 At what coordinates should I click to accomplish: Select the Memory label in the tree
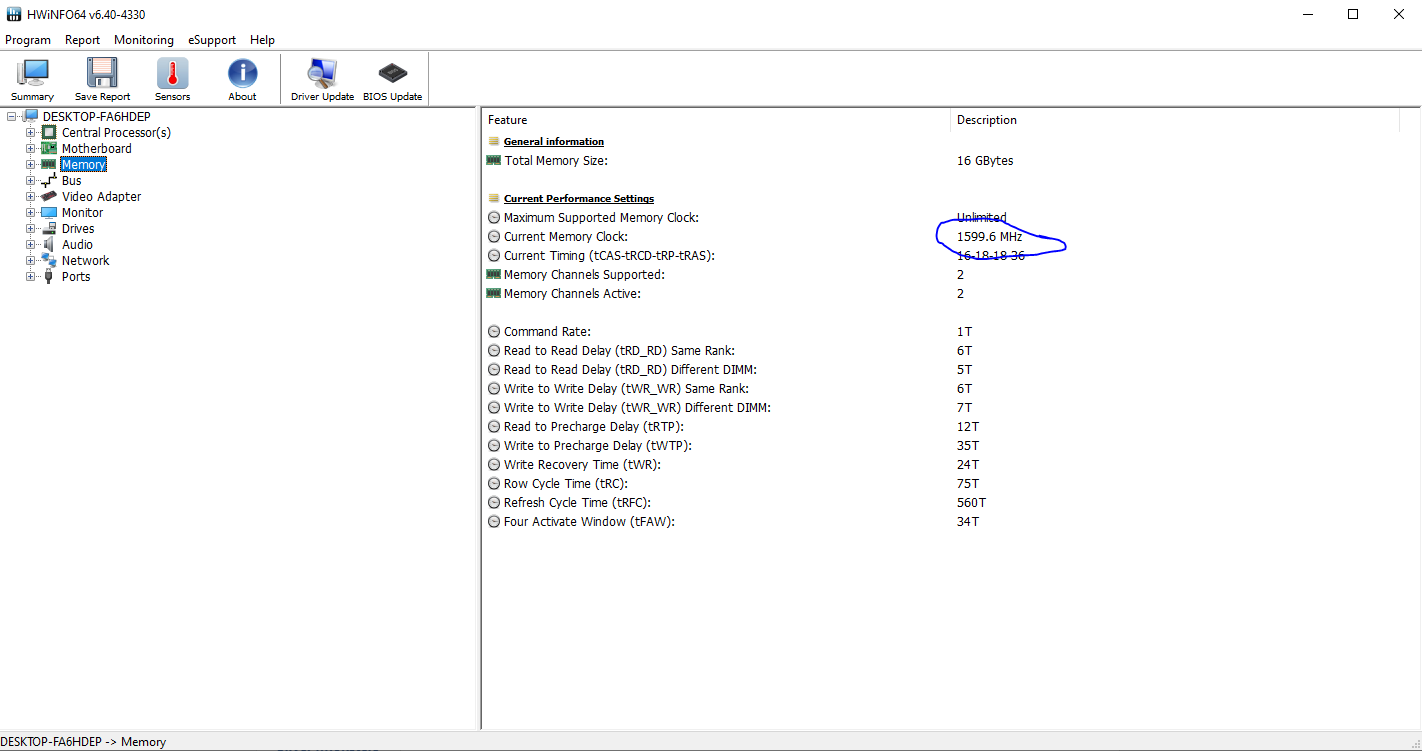pyautogui.click(x=83, y=164)
